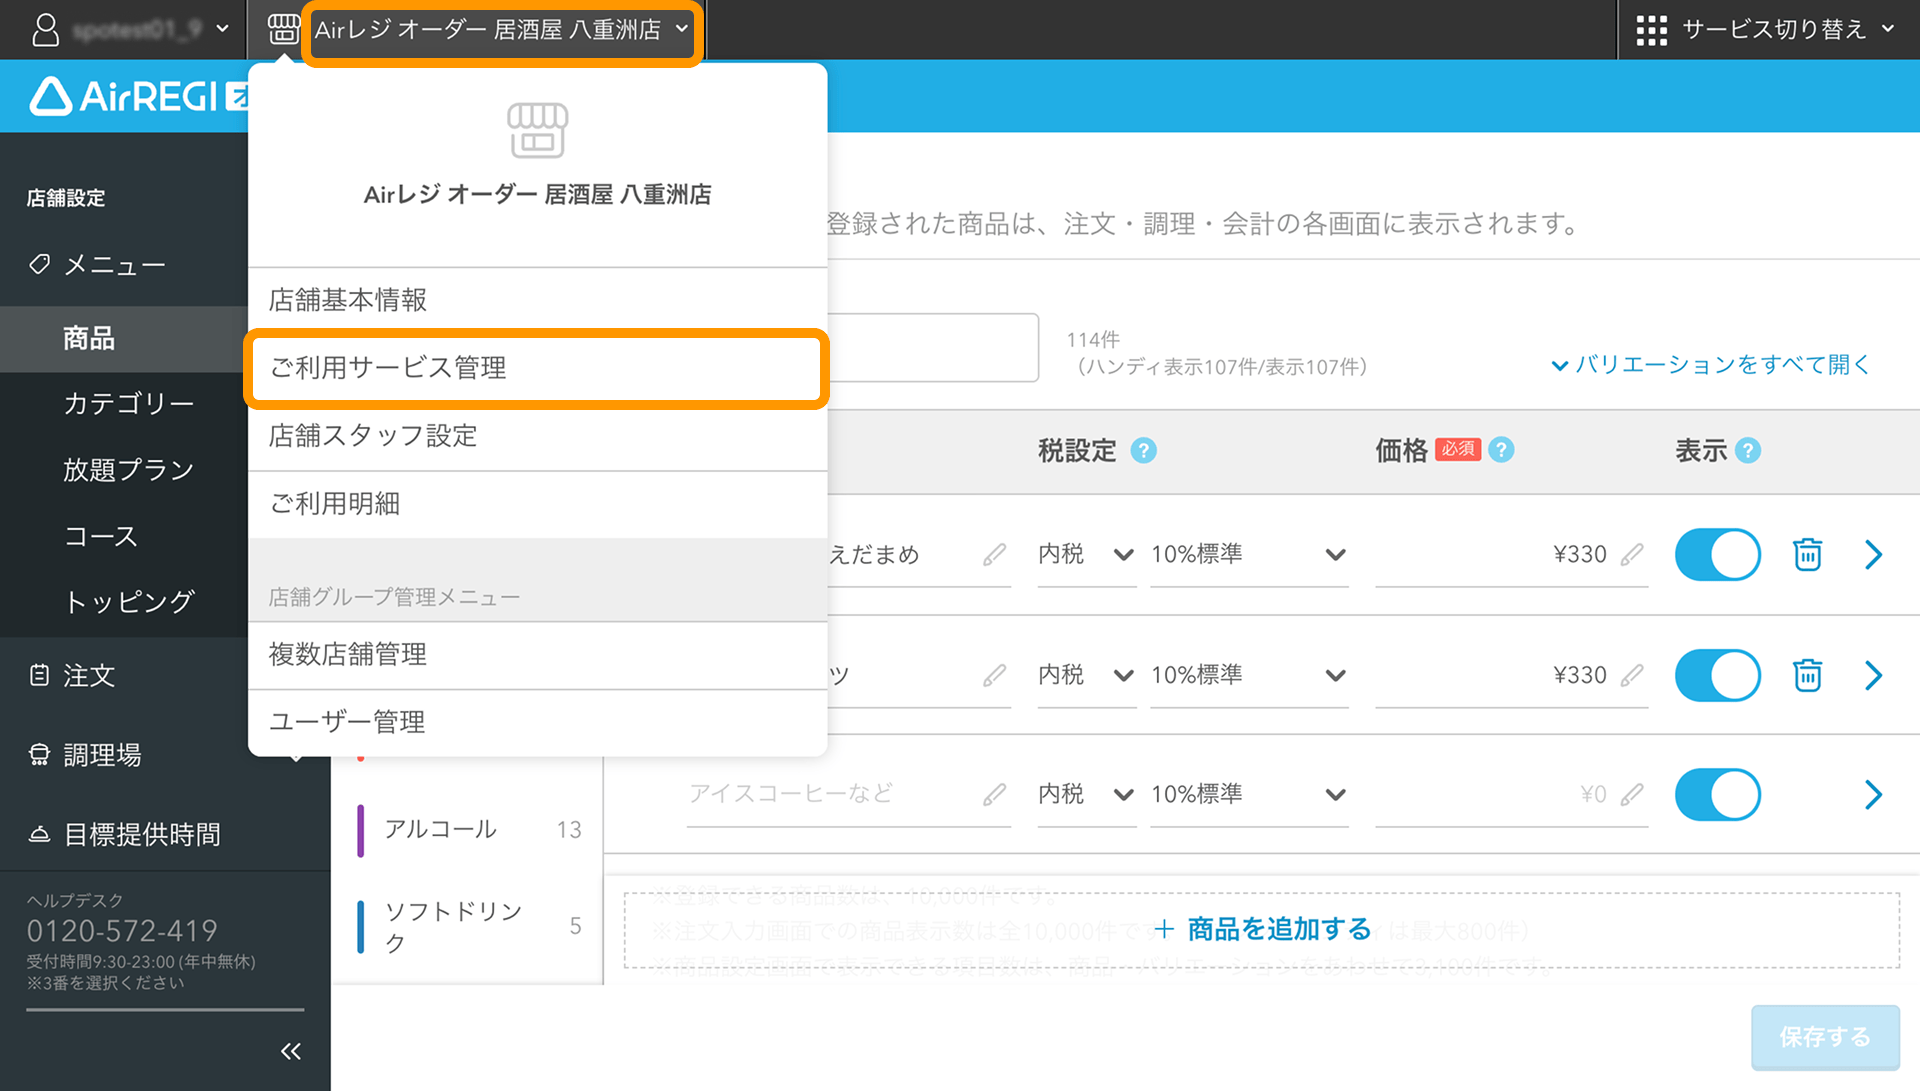This screenshot has width=1920, height=1091.
Task: Select the ソフトドリンク category
Action: (468, 926)
